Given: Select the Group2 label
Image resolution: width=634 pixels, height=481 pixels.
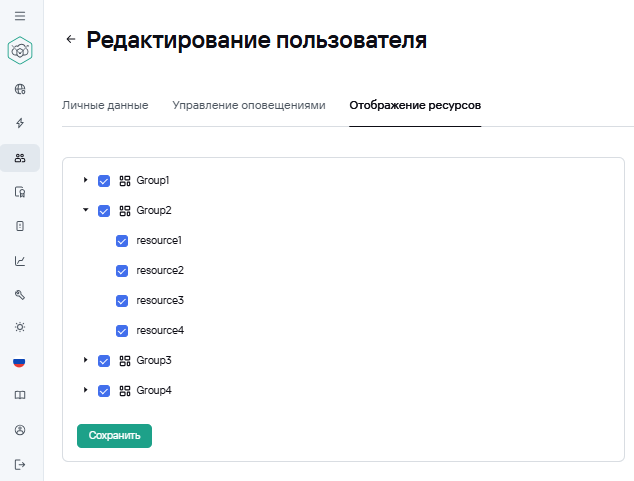Looking at the screenshot, I should coord(154,210).
